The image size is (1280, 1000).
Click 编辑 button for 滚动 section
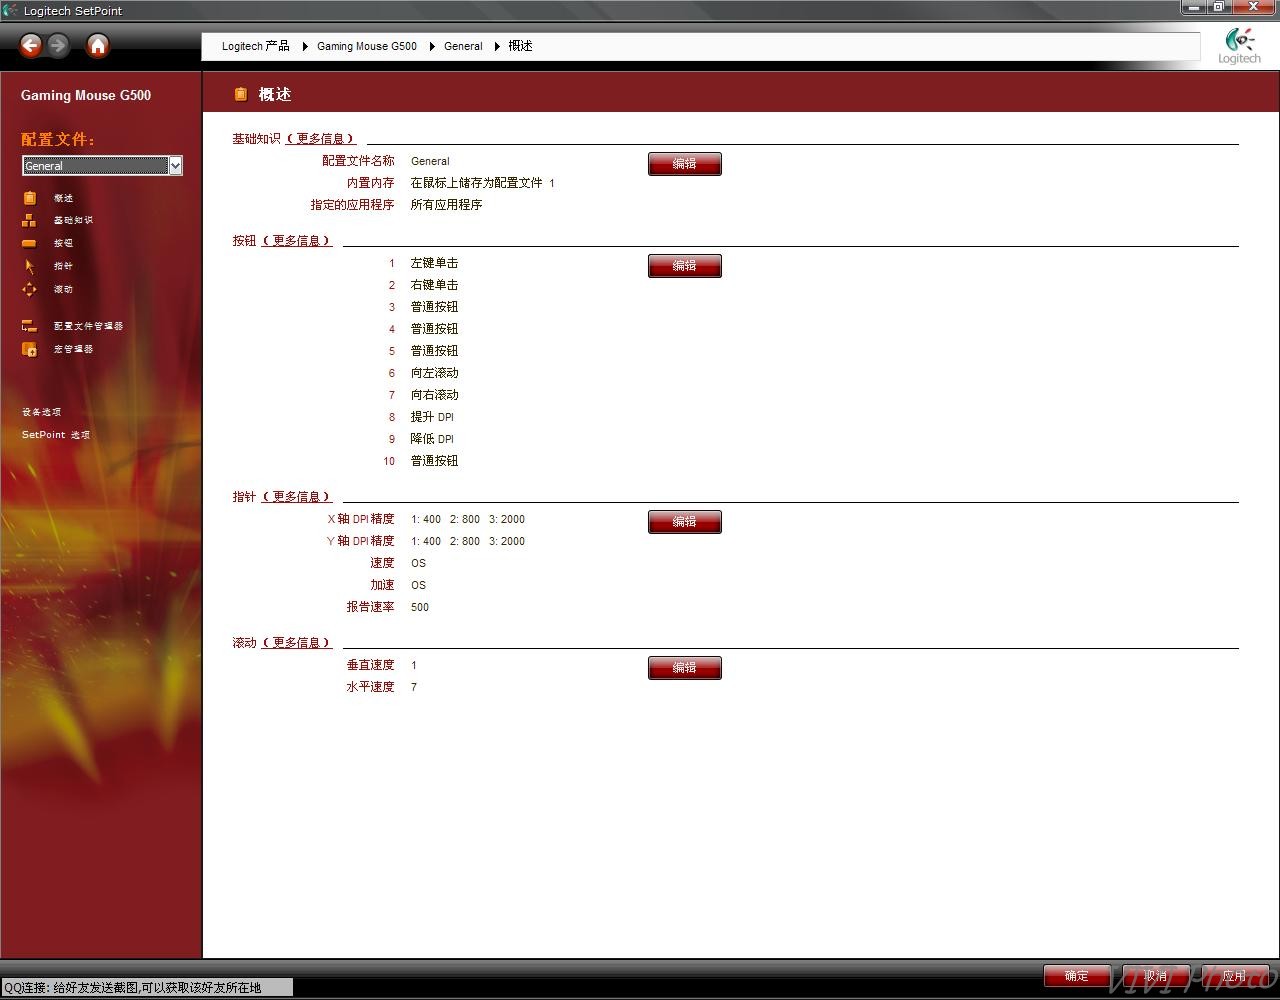(685, 668)
